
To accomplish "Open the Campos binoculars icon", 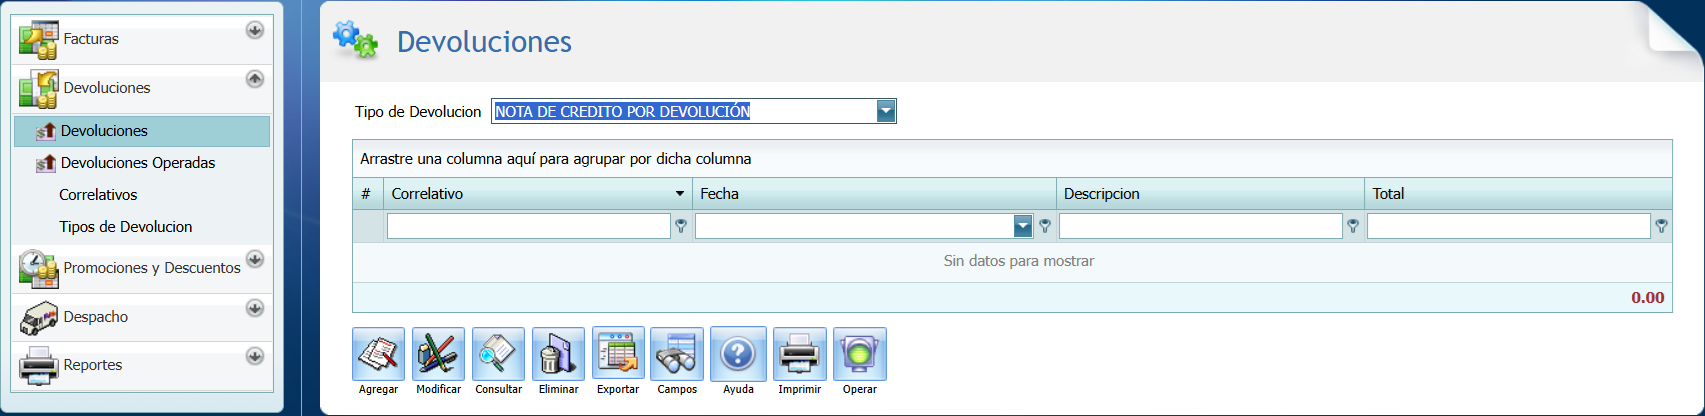I will pos(677,354).
